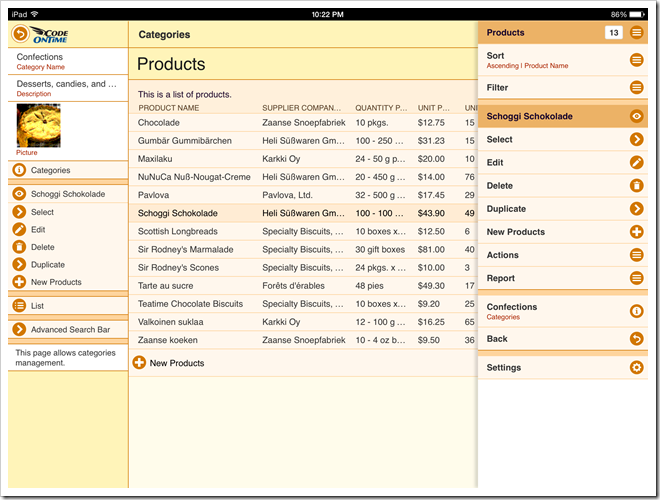Choose Select in the right panel menu

(636, 139)
